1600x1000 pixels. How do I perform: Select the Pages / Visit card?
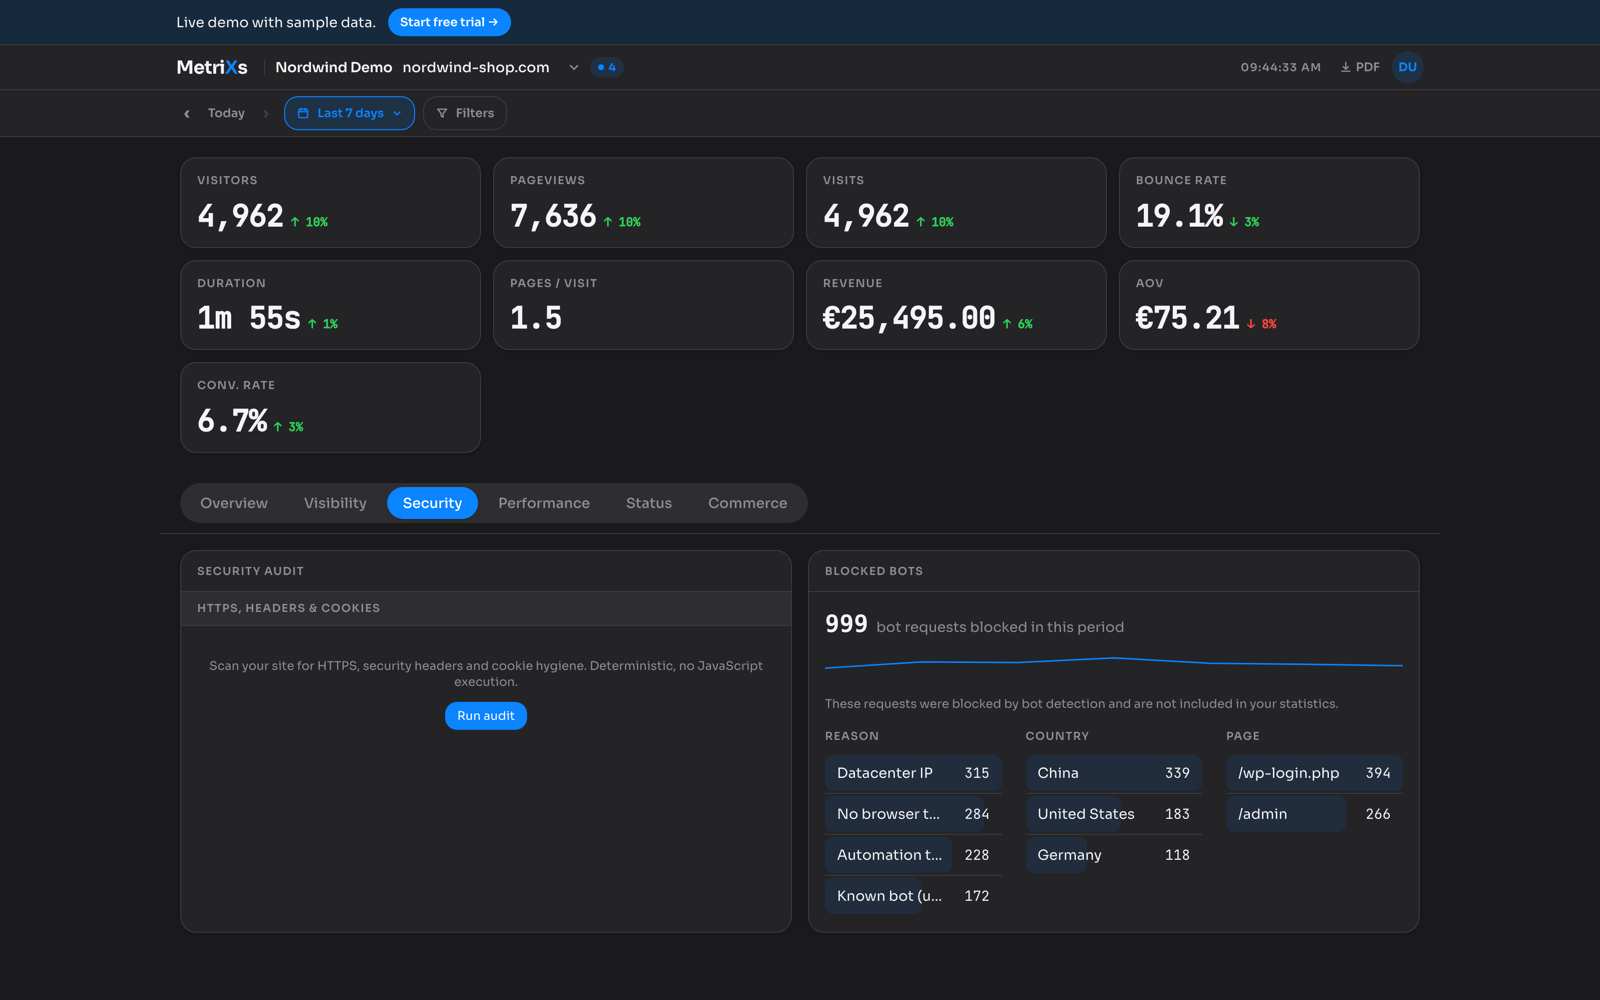tap(643, 305)
